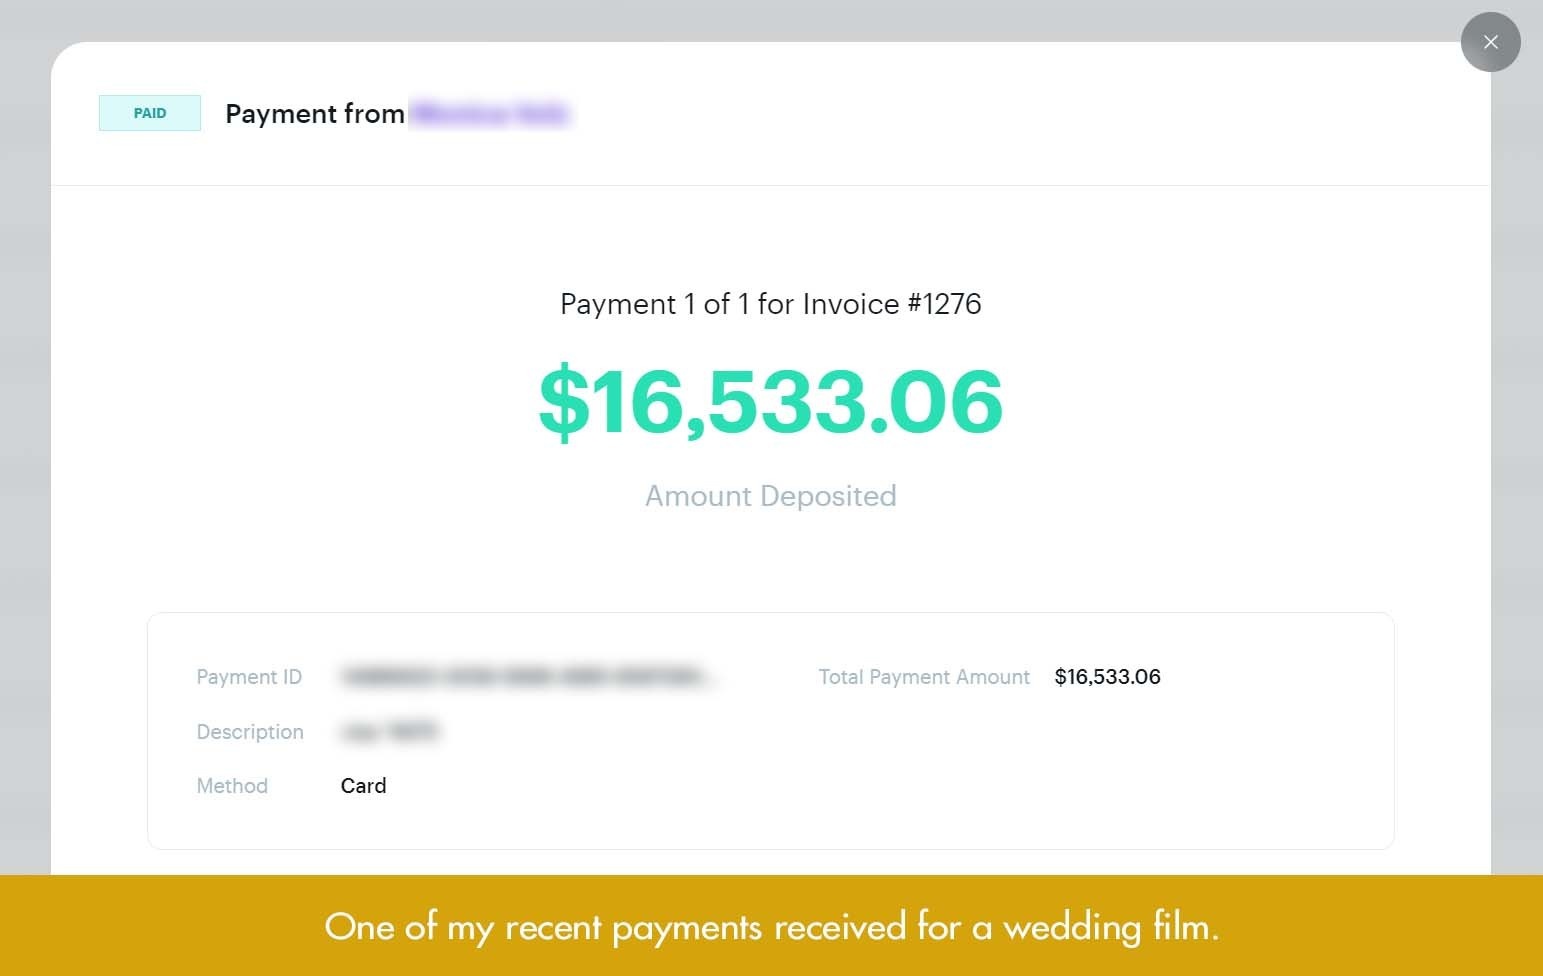The image size is (1543, 976).
Task: Click the PAID status badge
Action: click(150, 113)
